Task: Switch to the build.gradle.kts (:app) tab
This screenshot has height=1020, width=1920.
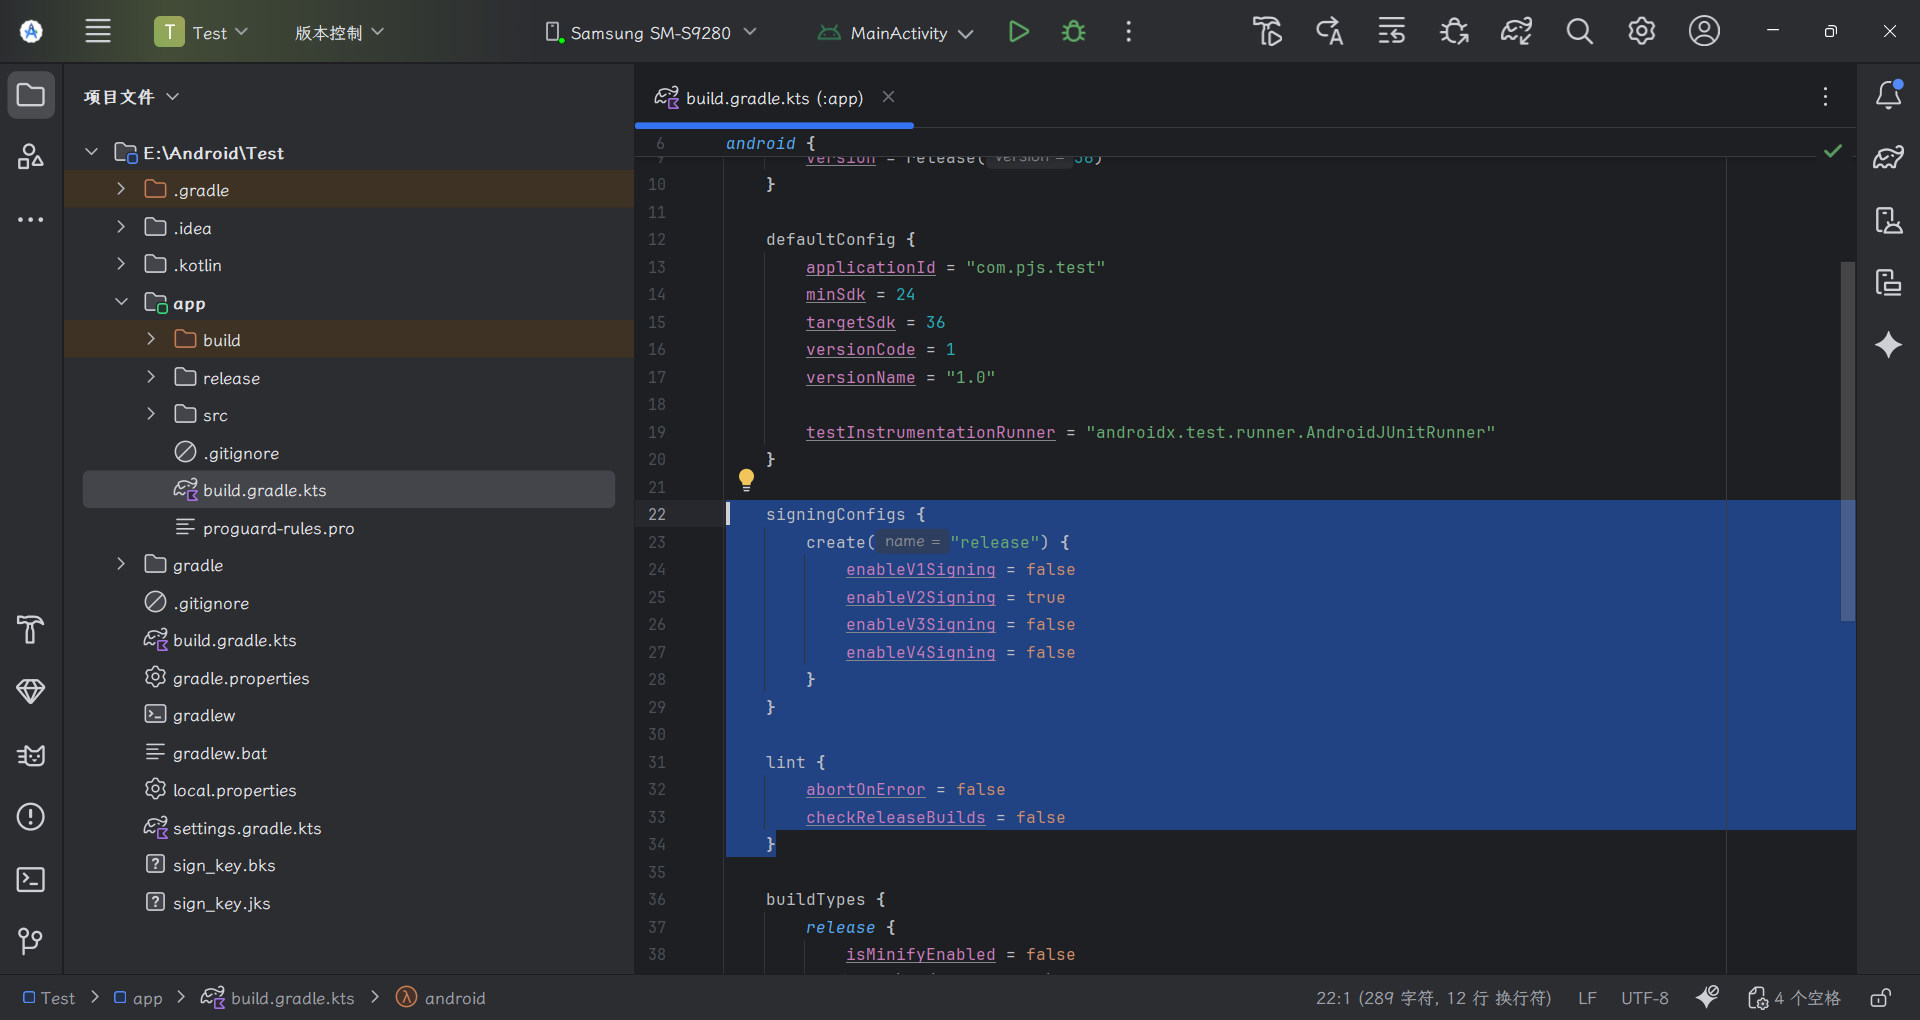Action: click(x=772, y=97)
